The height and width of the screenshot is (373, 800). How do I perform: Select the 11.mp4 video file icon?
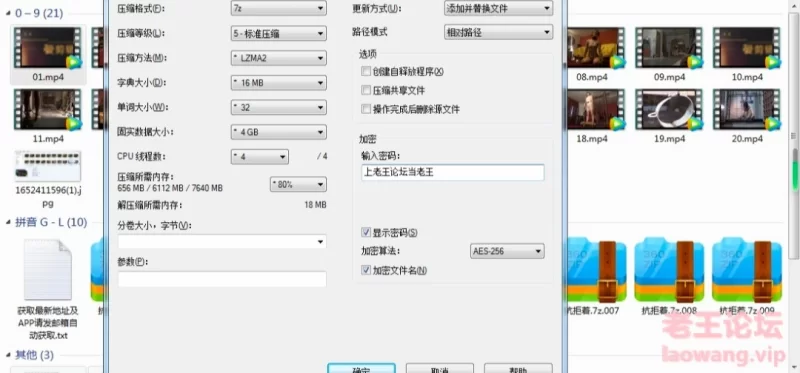(47, 110)
